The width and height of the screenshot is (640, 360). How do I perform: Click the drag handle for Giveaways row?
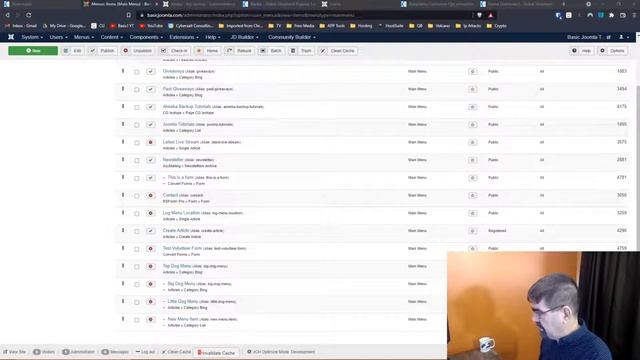[123, 71]
